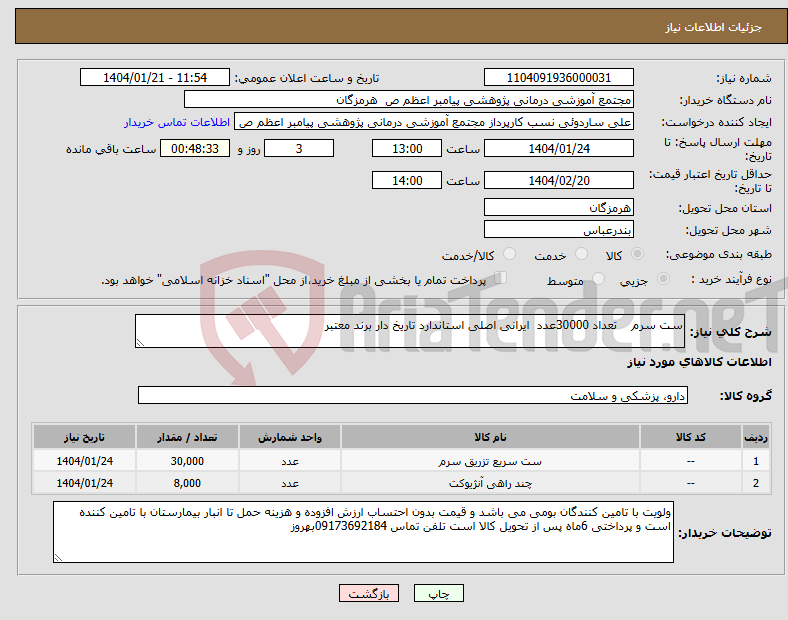
Task: Click the گروه کالا field دارو، پزشکی و سلامت
Action: pyautogui.click(x=413, y=395)
